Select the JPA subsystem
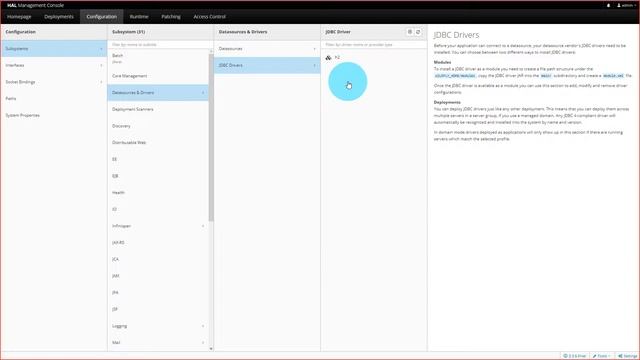The height and width of the screenshot is (360, 640). click(158, 293)
